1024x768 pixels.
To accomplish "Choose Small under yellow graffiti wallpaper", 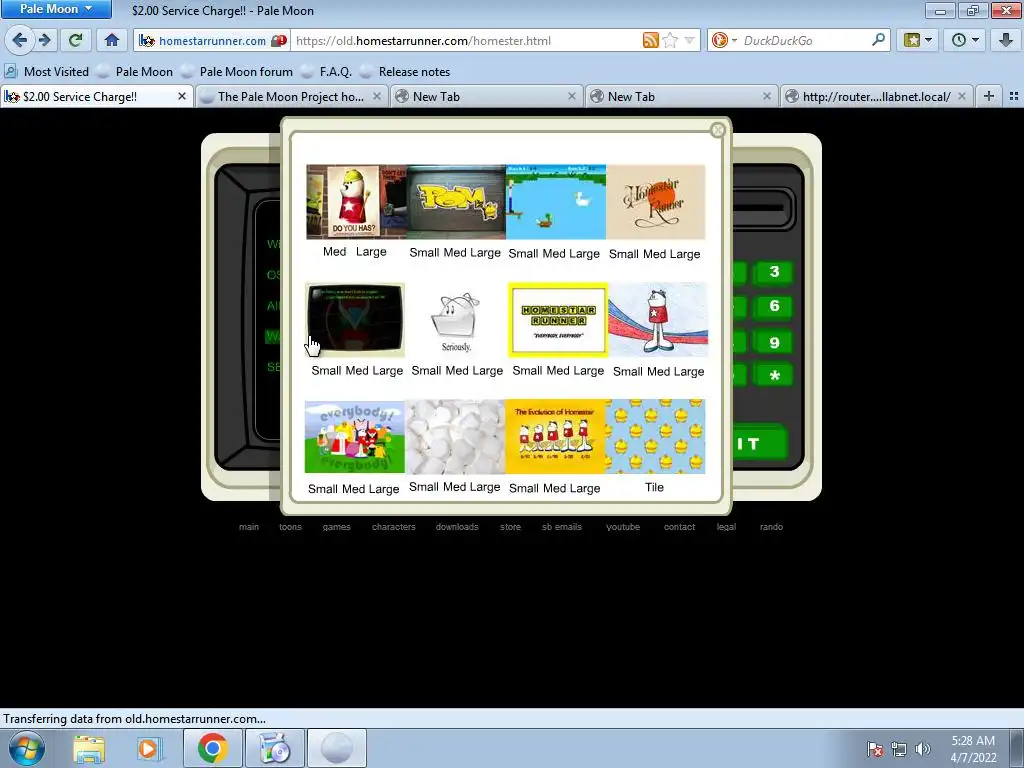I will point(424,253).
